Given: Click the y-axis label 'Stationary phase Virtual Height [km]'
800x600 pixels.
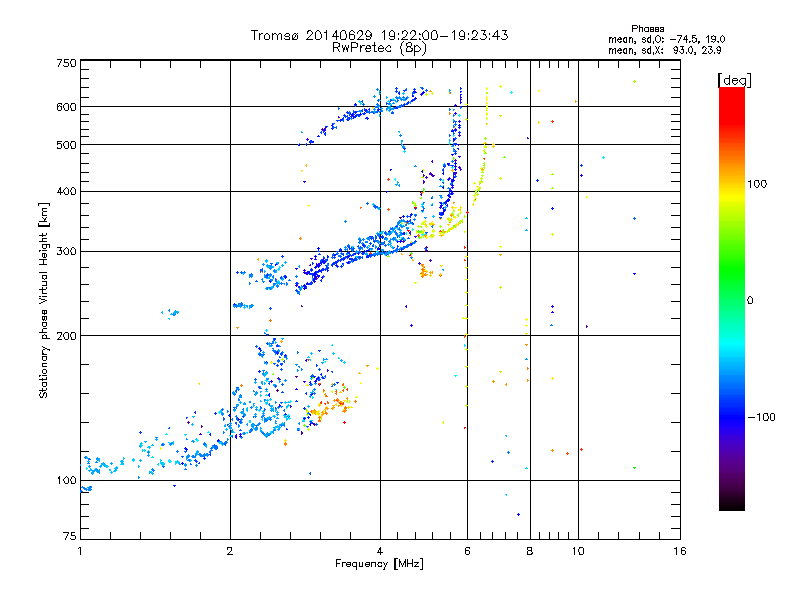Looking at the screenshot, I should click(x=44, y=300).
